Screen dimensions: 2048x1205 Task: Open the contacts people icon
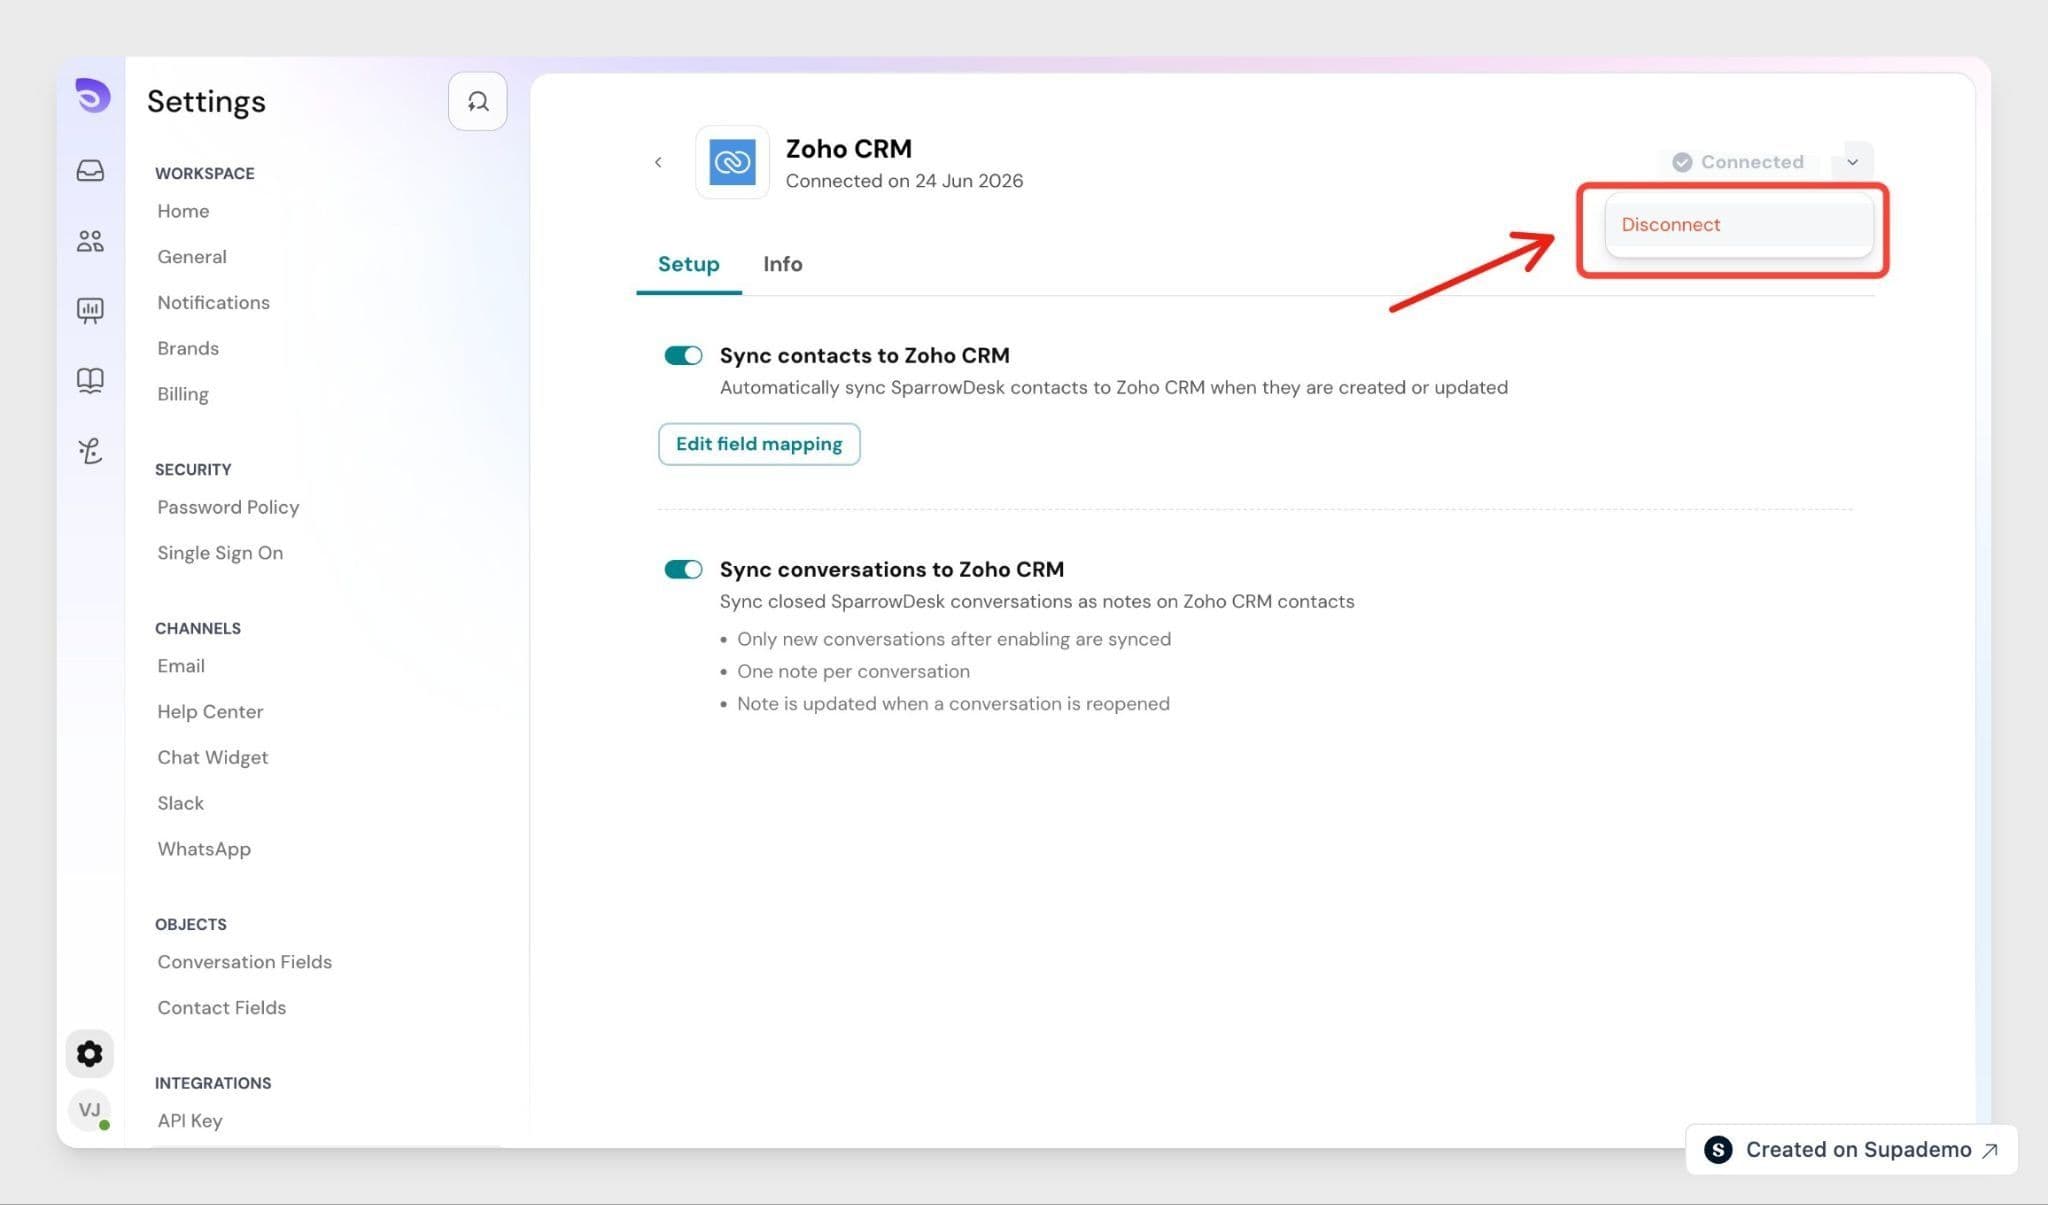pyautogui.click(x=90, y=240)
